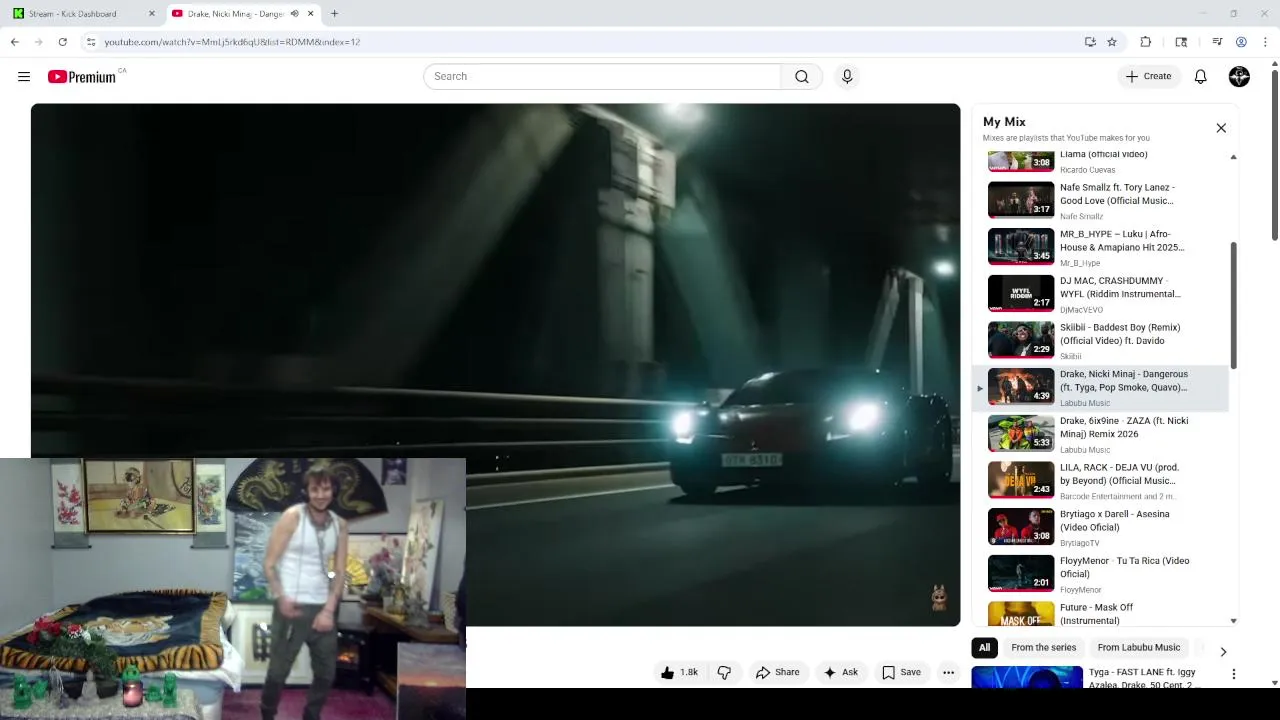
Task: Open a new browser tab
Action: pos(334,13)
